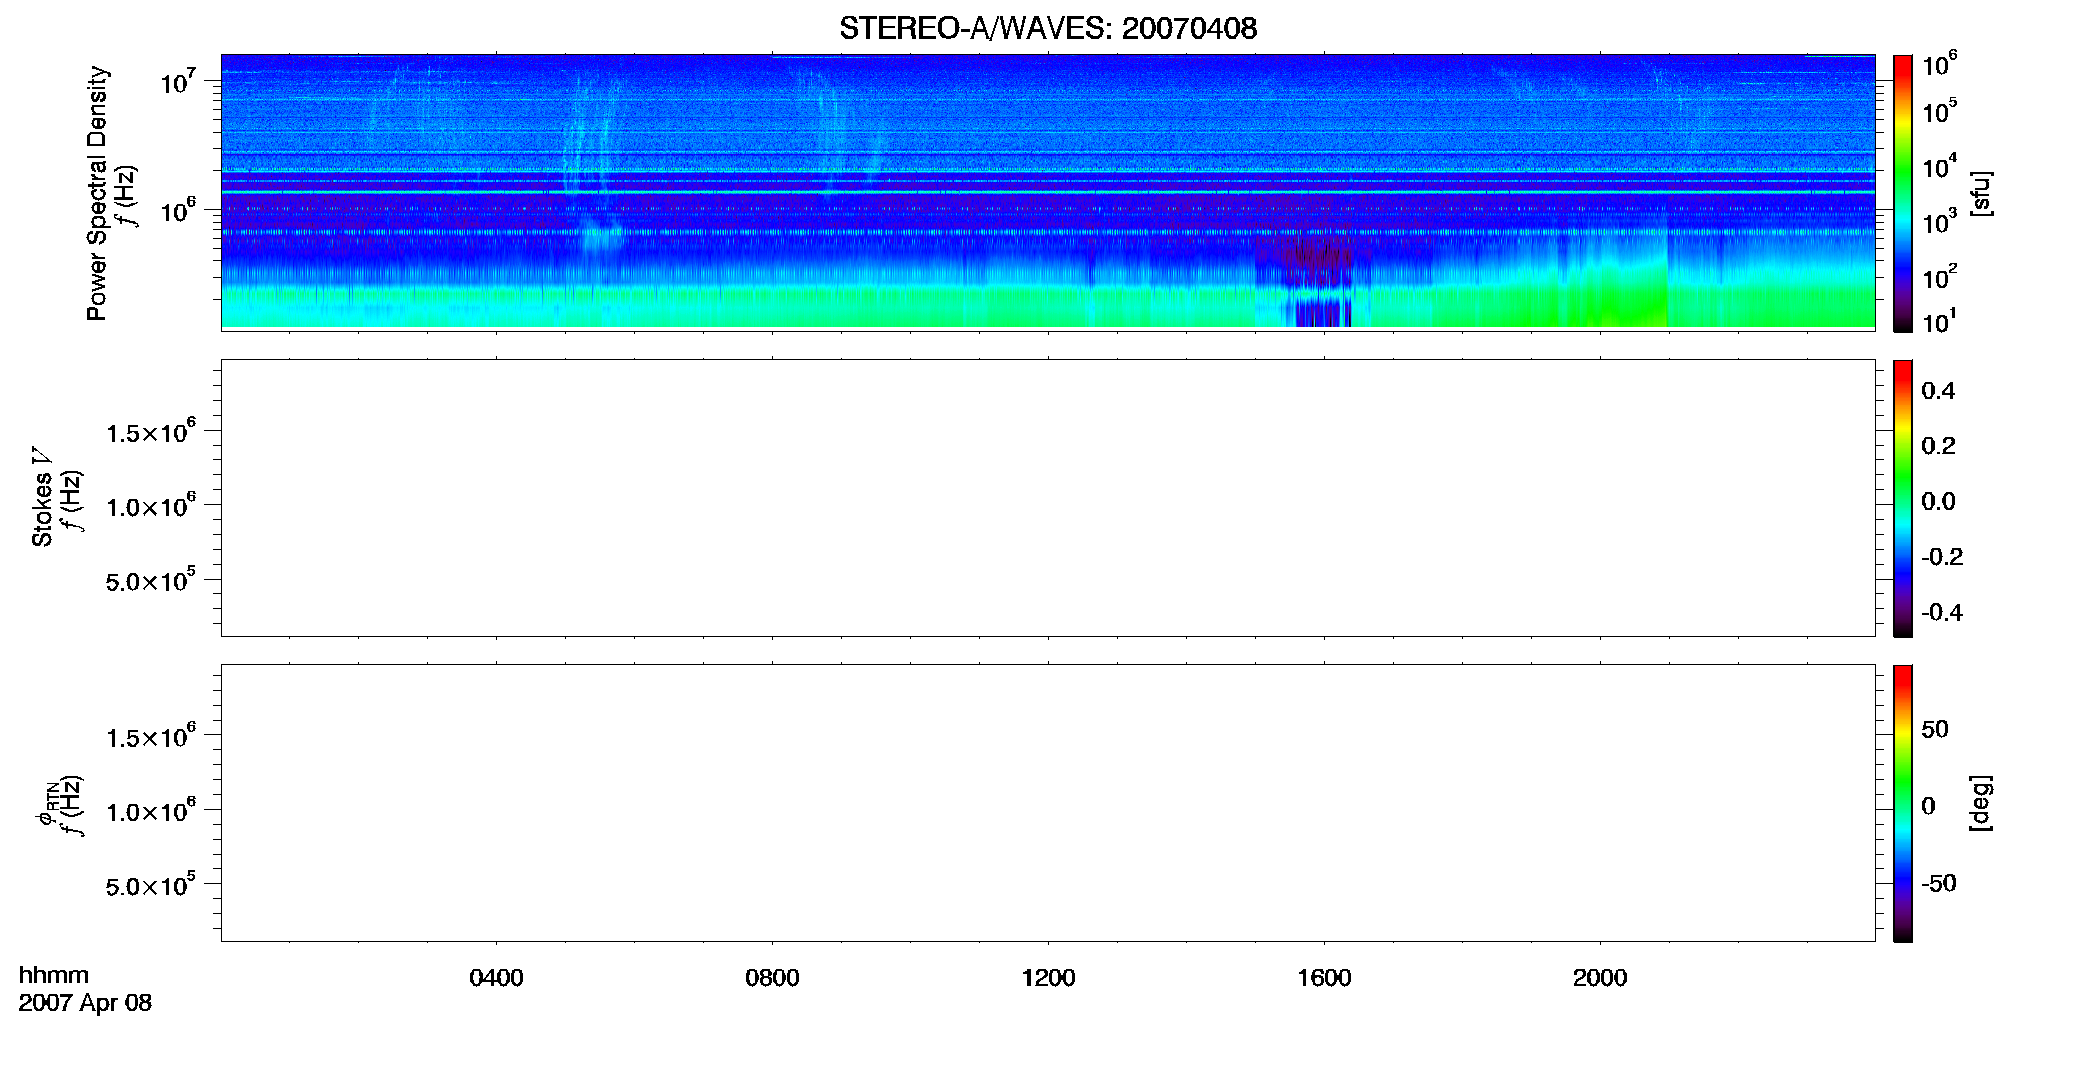Click the empty phi RTN plot panel

coord(1048,803)
